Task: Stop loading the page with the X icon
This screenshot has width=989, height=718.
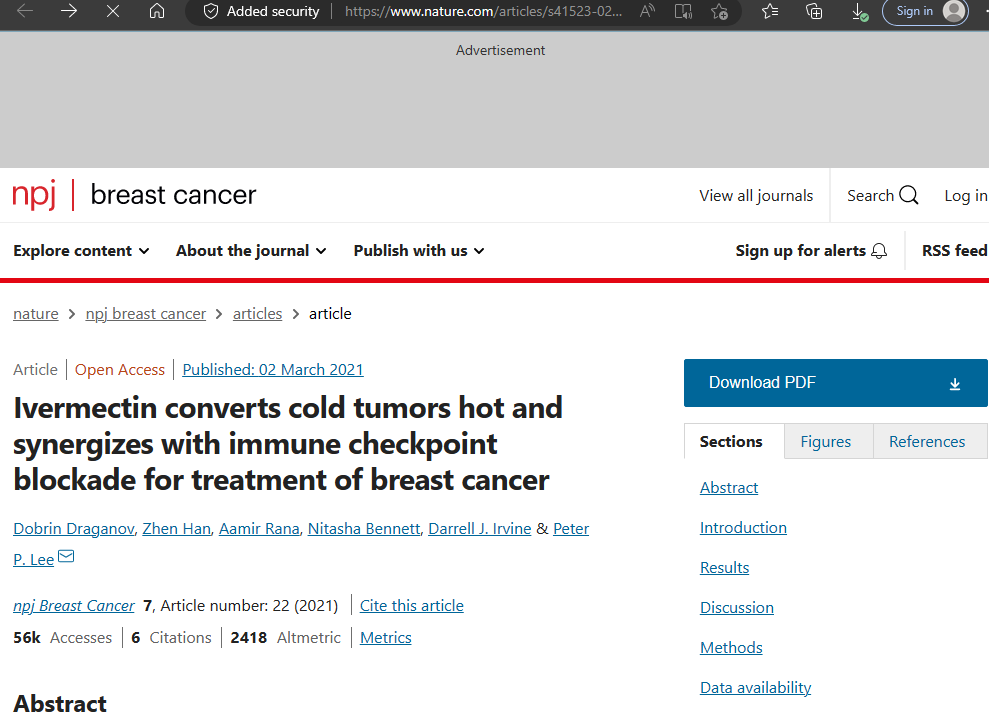Action: [113, 11]
